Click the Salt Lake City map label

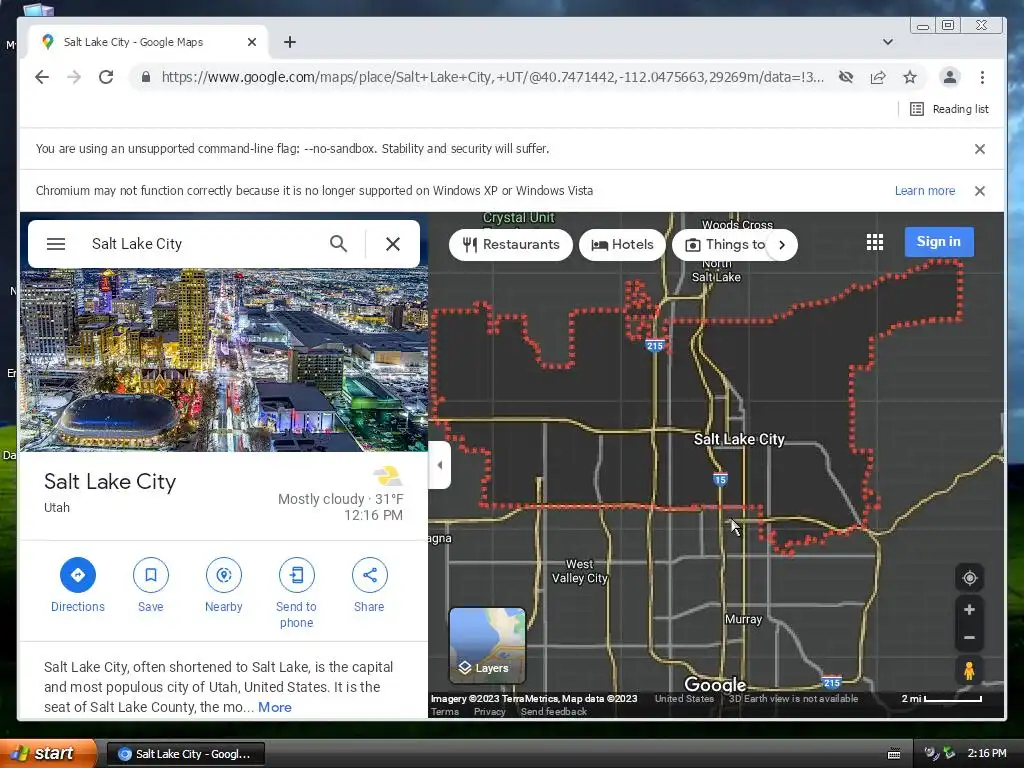(739, 440)
